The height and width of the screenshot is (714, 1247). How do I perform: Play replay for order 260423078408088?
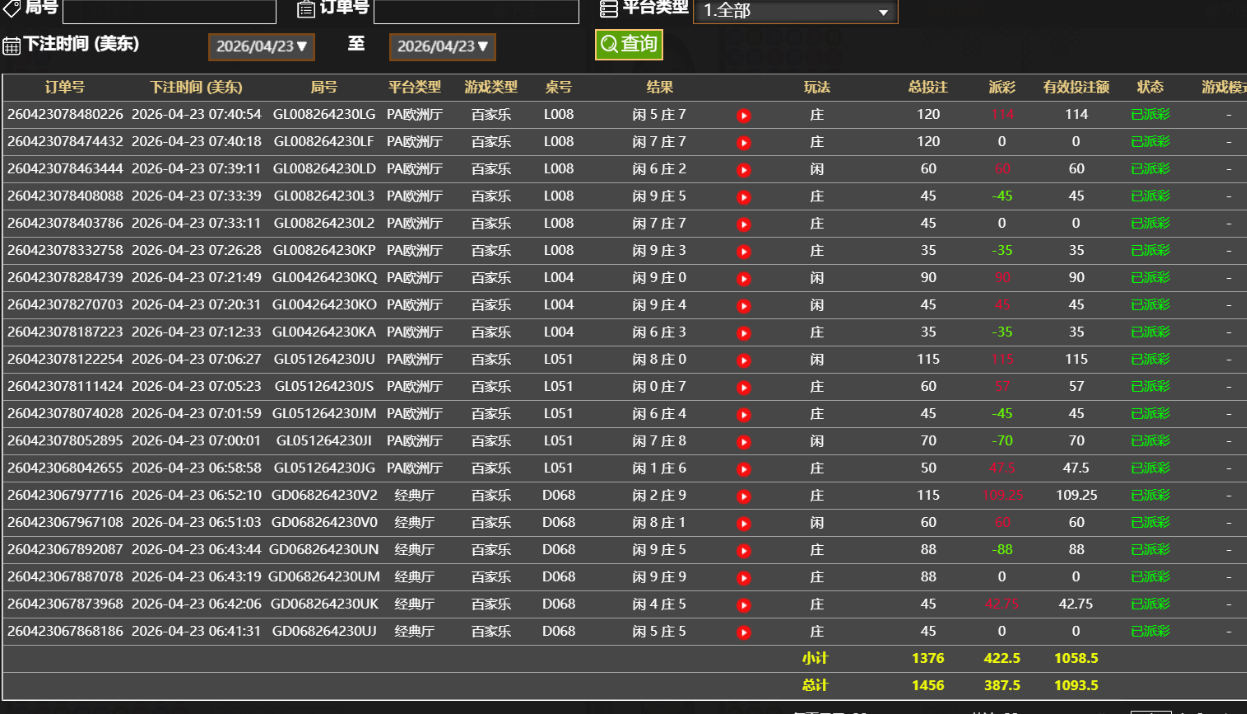[x=744, y=197]
